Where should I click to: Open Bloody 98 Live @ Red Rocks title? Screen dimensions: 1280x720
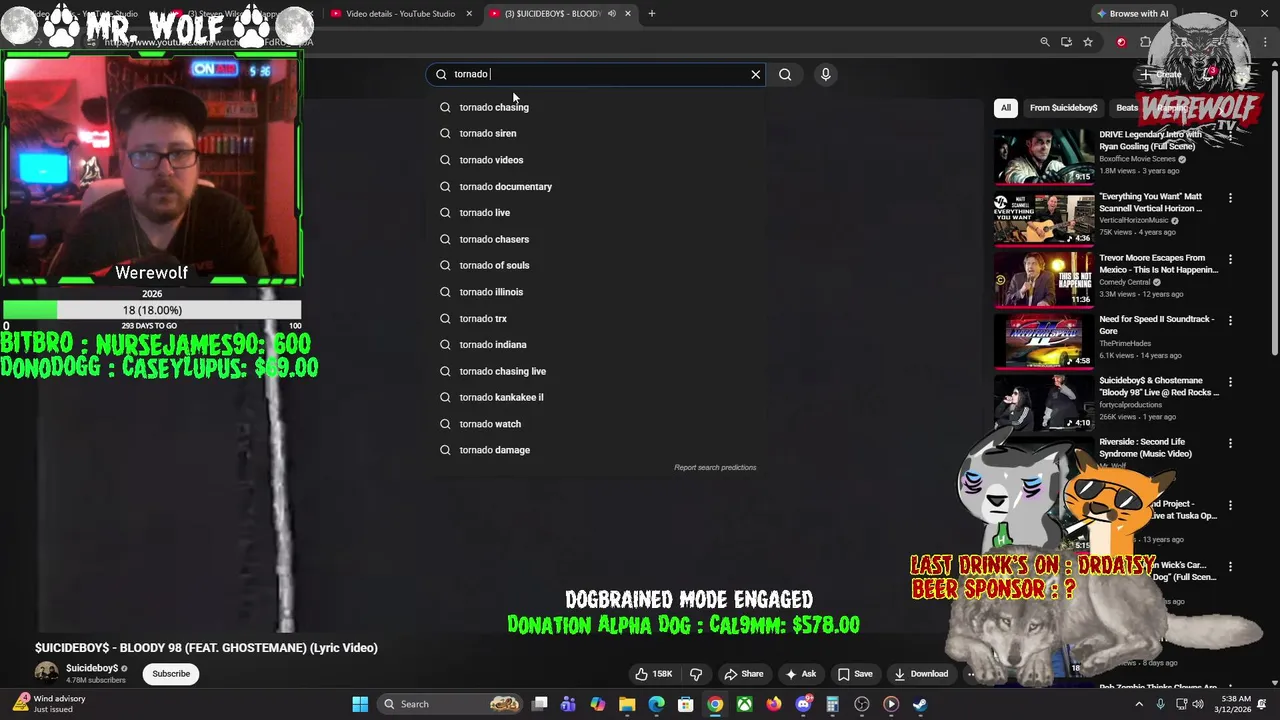(x=1159, y=386)
